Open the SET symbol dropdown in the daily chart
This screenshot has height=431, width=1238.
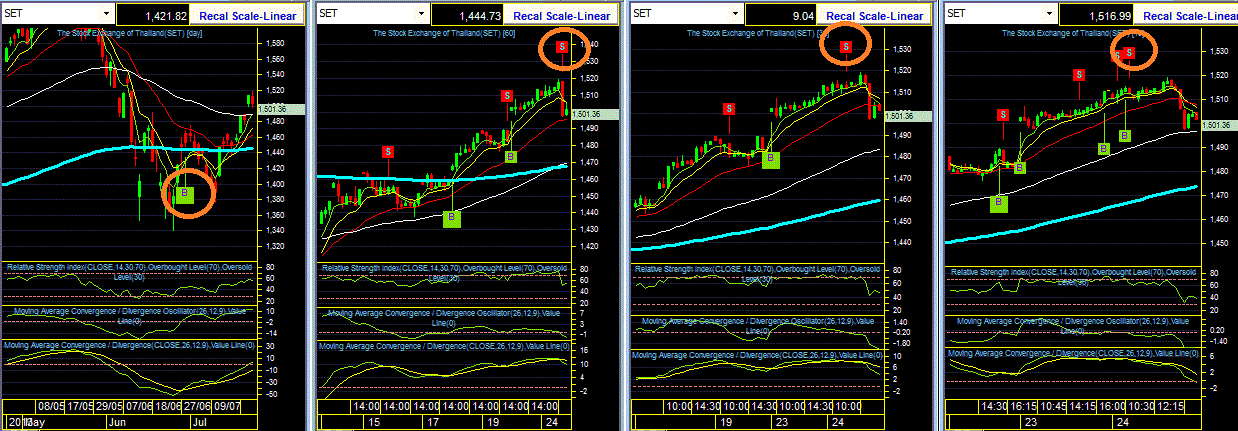click(x=104, y=14)
